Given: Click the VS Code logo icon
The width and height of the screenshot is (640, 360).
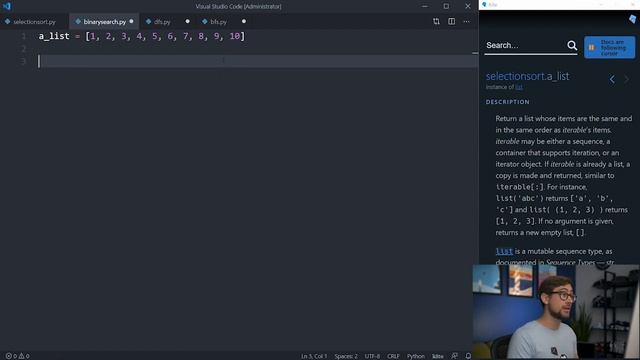Looking at the screenshot, I should [7, 6].
